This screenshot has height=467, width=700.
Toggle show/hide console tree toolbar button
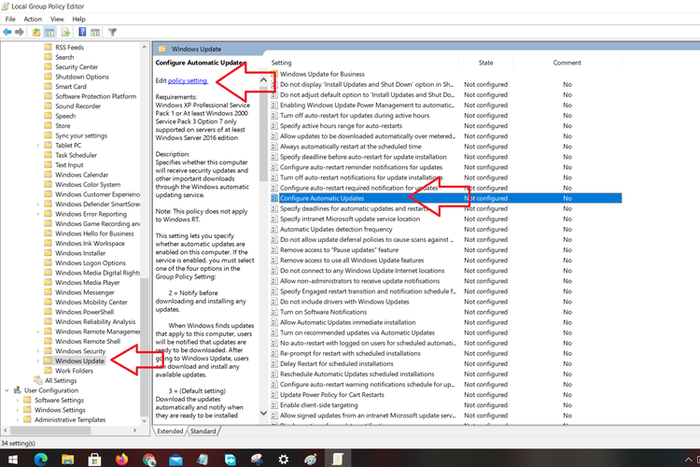click(50, 32)
